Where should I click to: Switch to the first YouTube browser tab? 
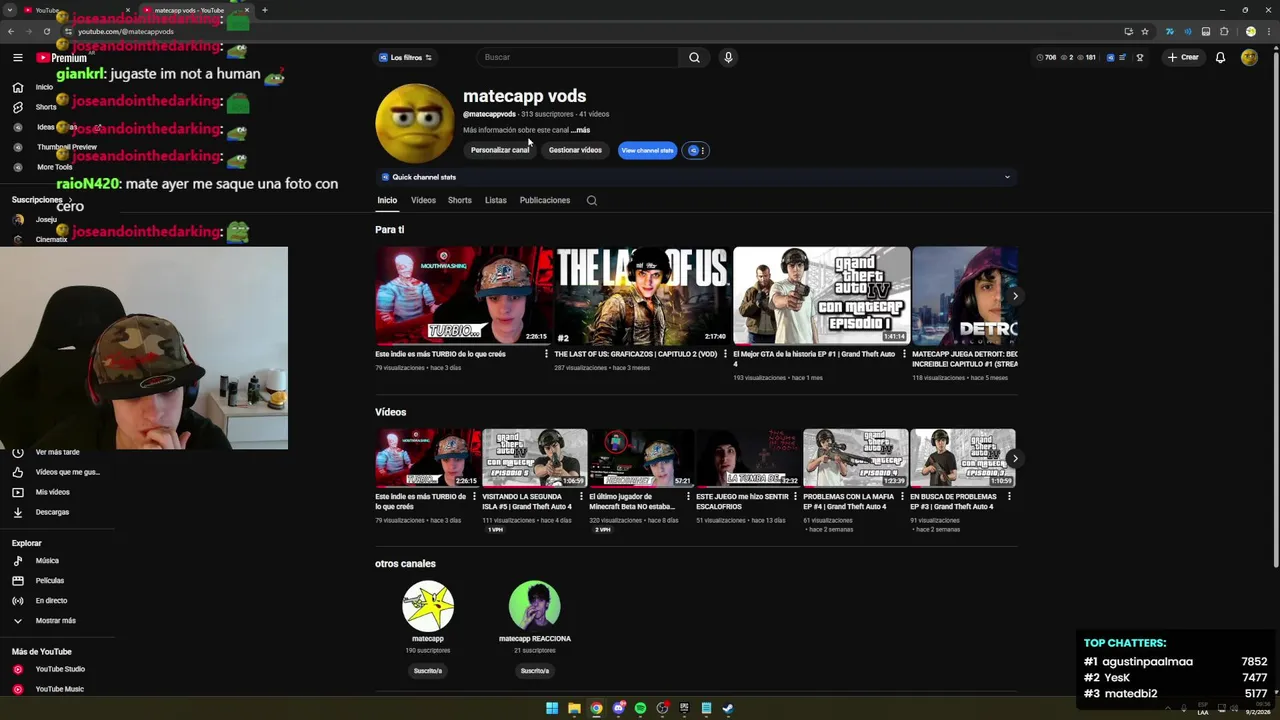(x=75, y=10)
